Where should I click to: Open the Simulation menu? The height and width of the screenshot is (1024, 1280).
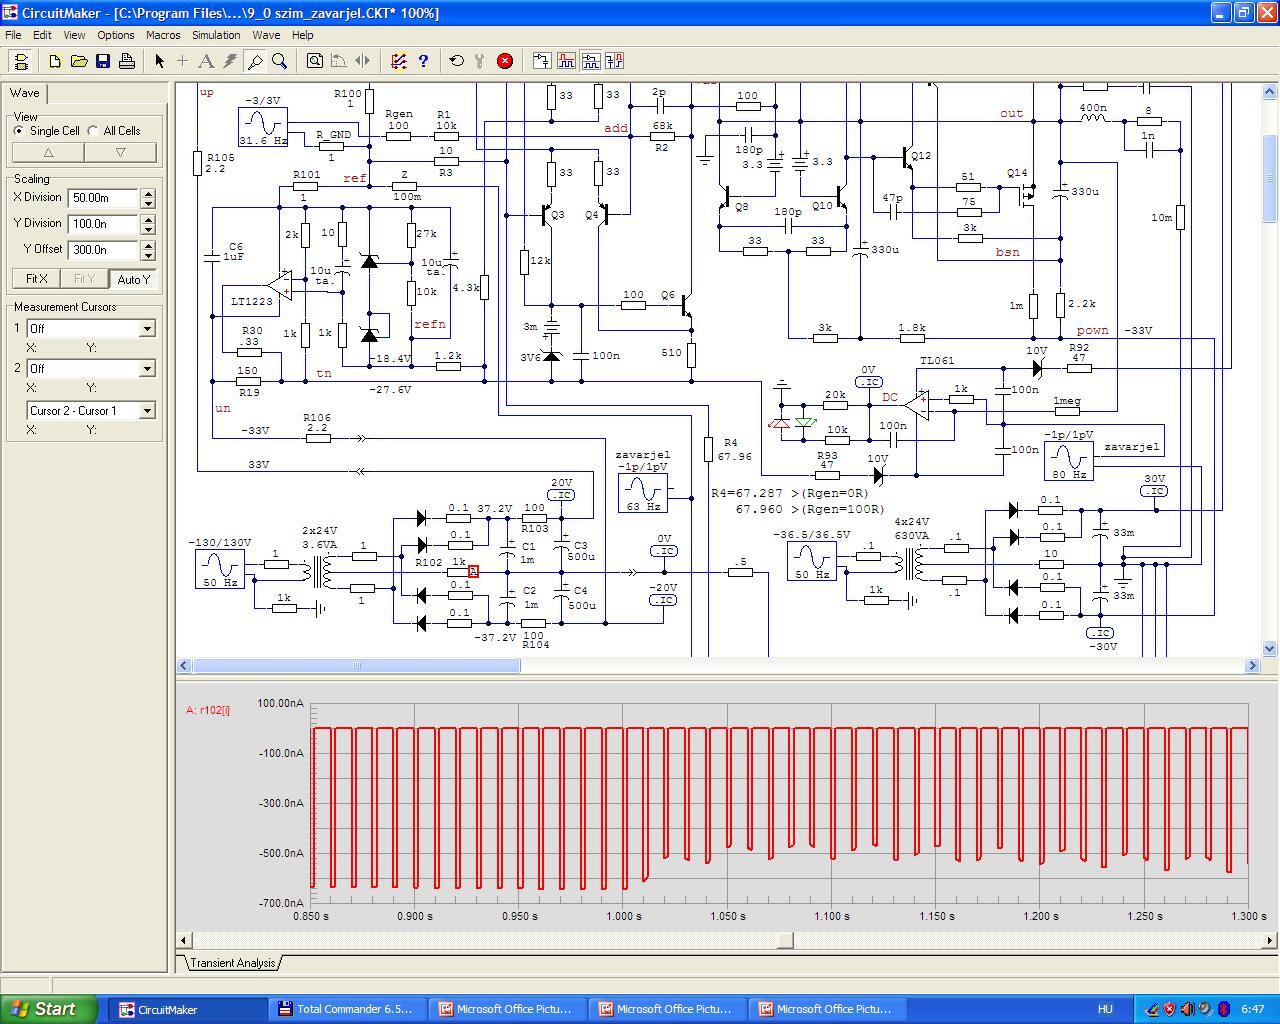216,35
